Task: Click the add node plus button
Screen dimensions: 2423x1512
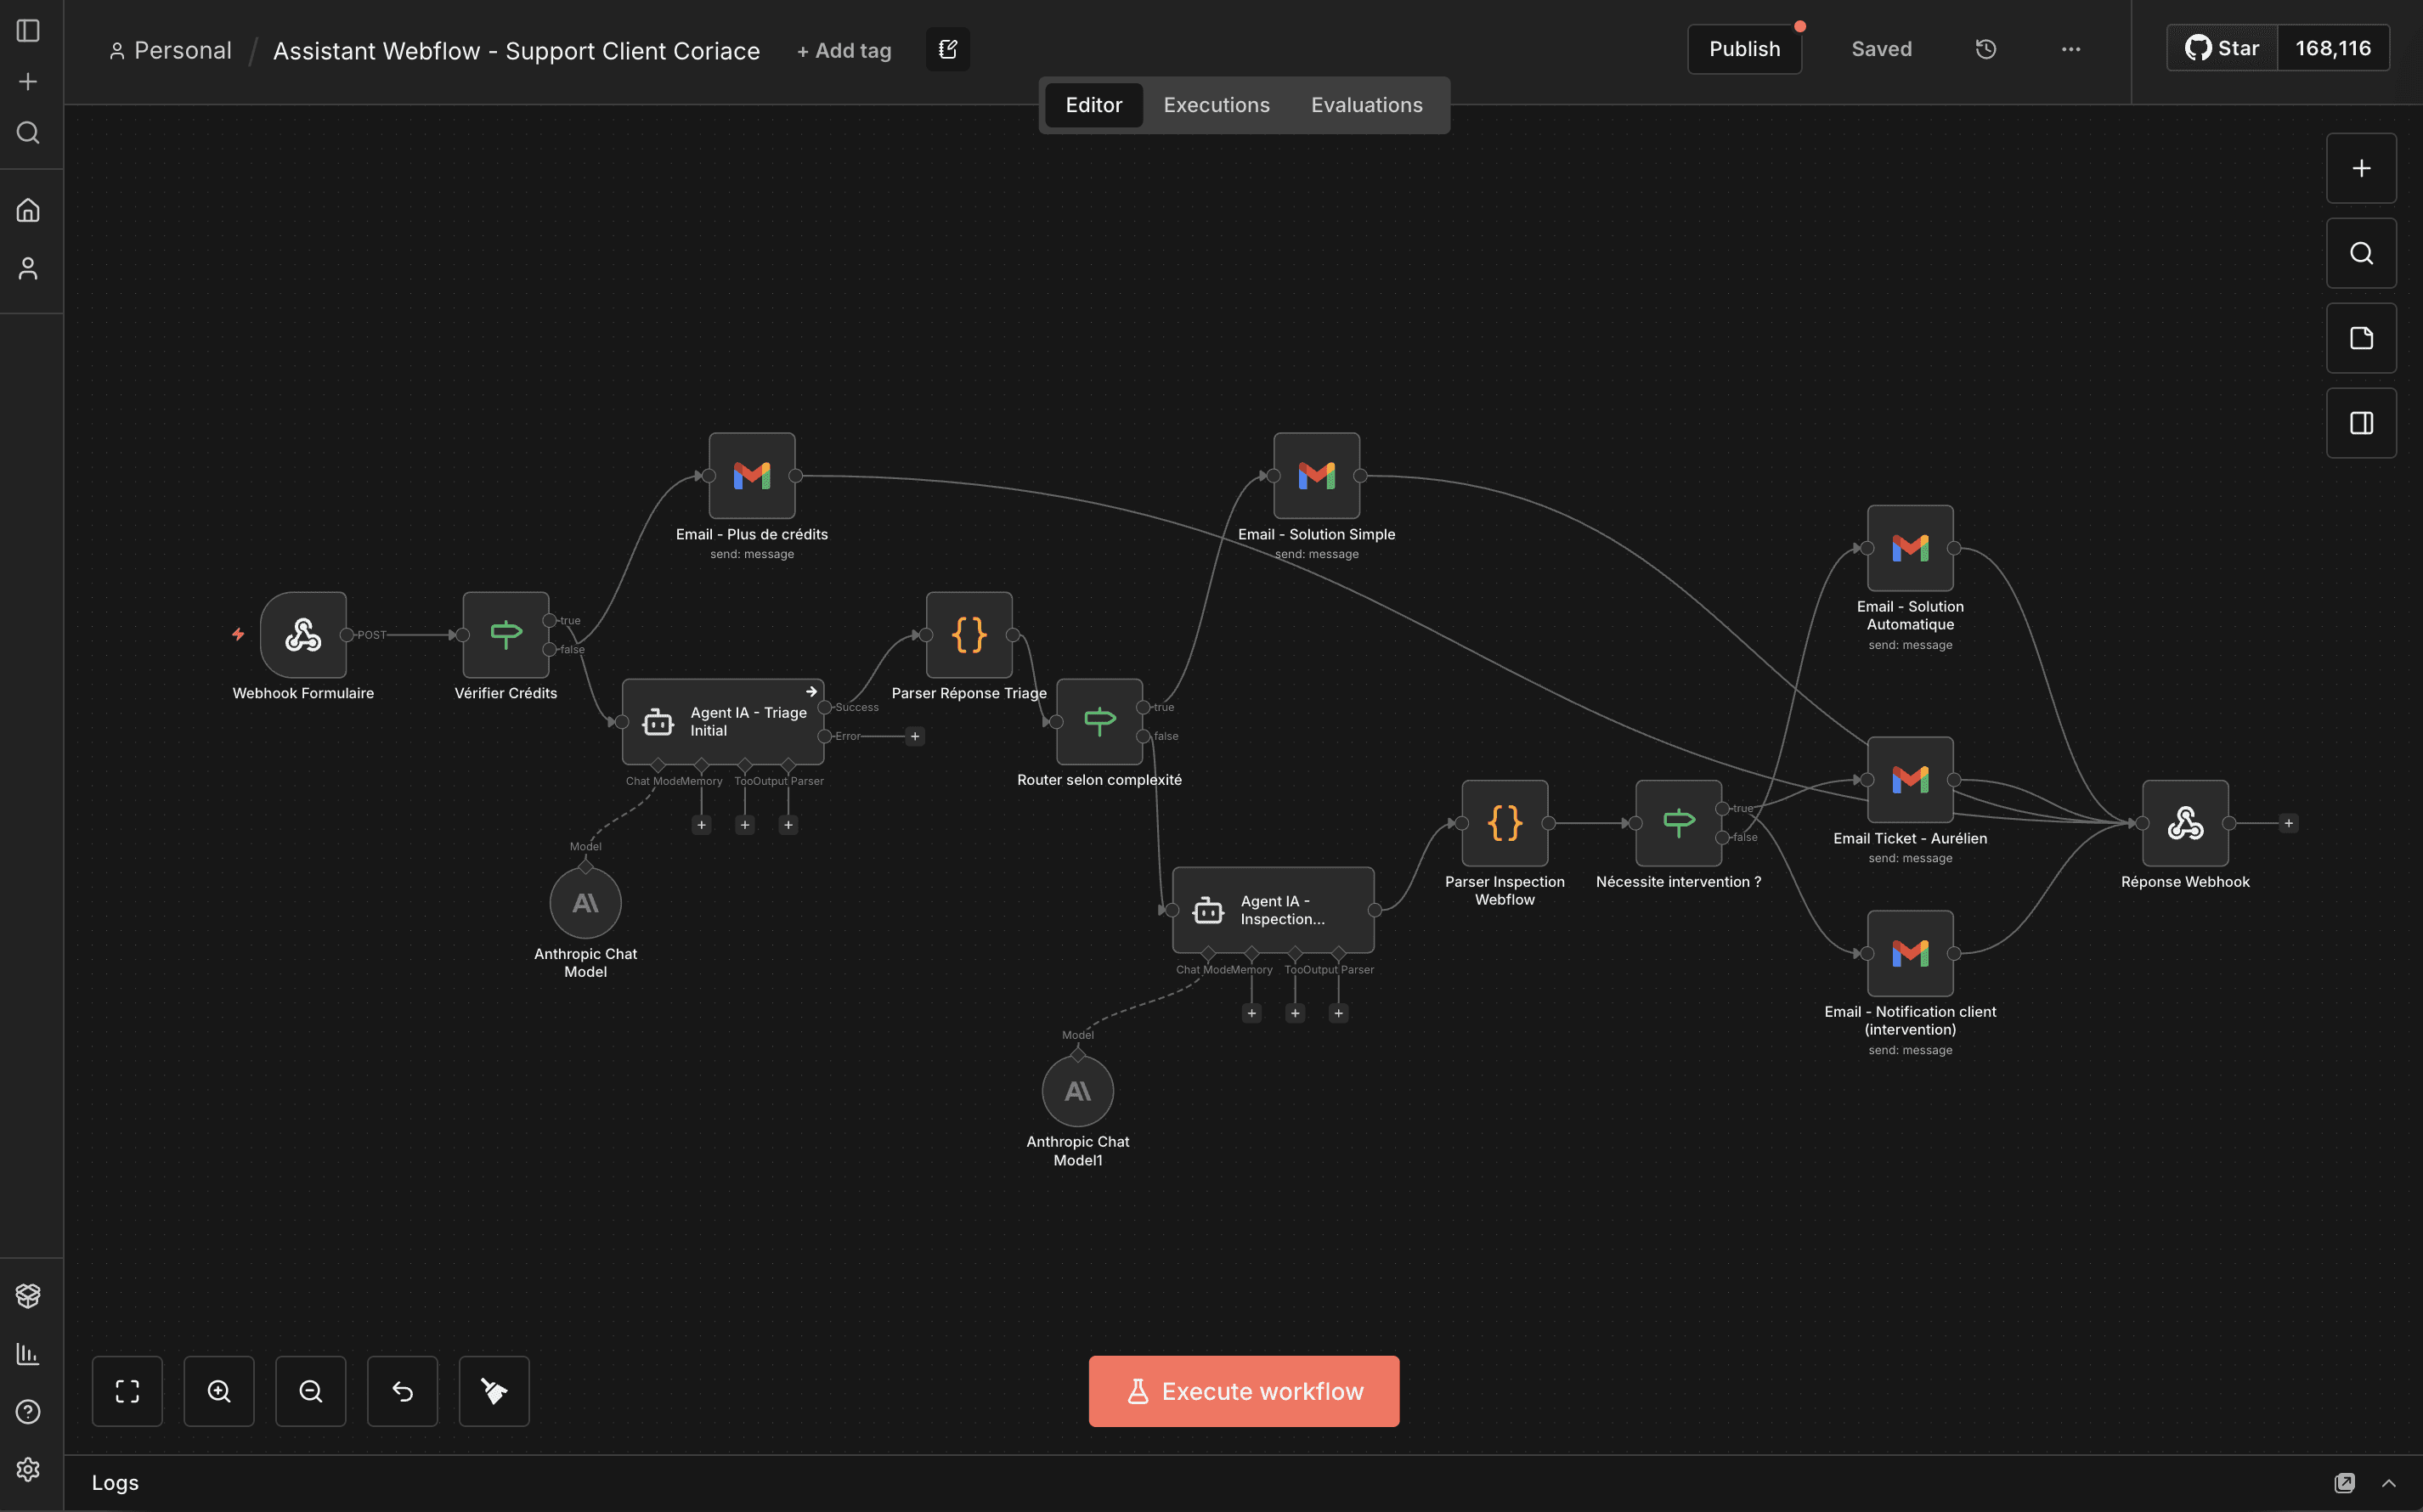Action: tap(2361, 168)
